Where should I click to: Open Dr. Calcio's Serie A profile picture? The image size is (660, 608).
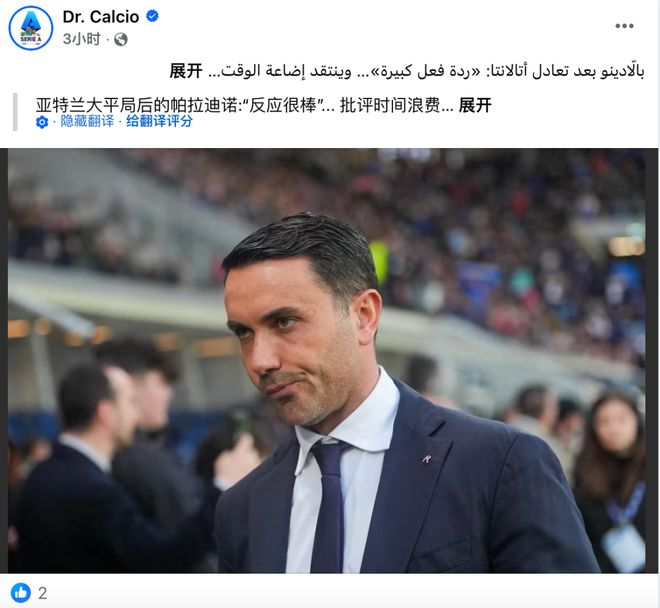coord(31,28)
